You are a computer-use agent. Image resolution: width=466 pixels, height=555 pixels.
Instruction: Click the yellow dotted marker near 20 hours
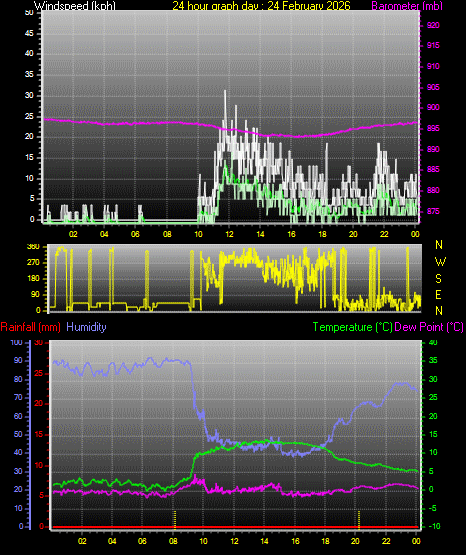click(359, 519)
